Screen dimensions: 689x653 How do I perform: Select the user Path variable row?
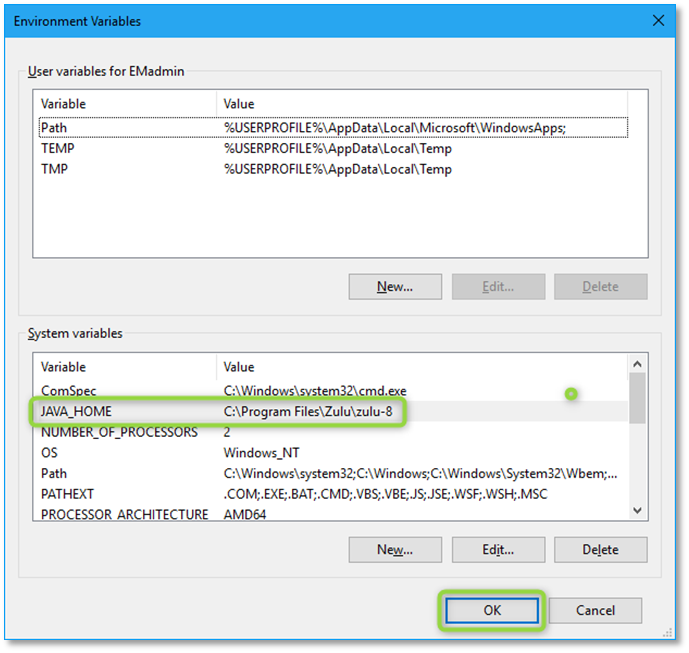pos(333,128)
